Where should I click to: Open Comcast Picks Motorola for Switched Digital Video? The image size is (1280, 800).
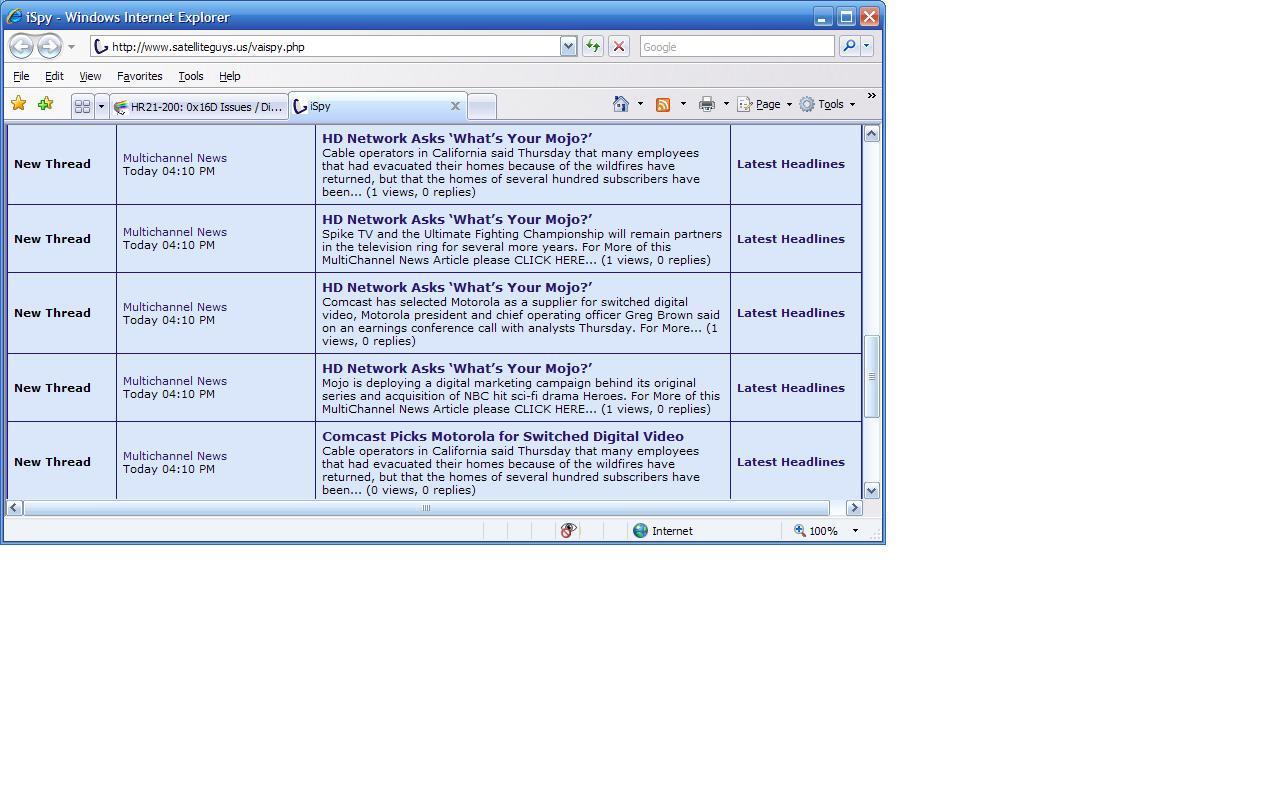(x=503, y=436)
